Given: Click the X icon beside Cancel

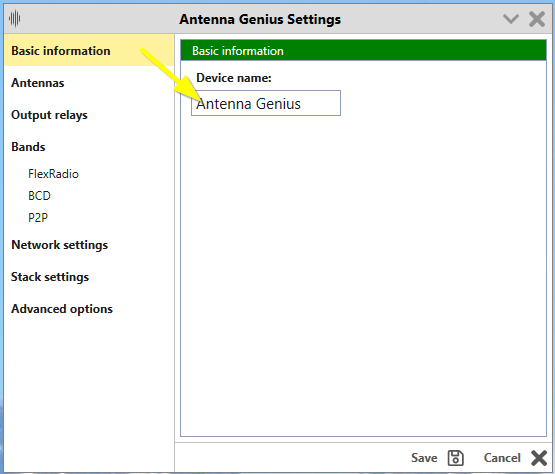Looking at the screenshot, I should tap(539, 458).
